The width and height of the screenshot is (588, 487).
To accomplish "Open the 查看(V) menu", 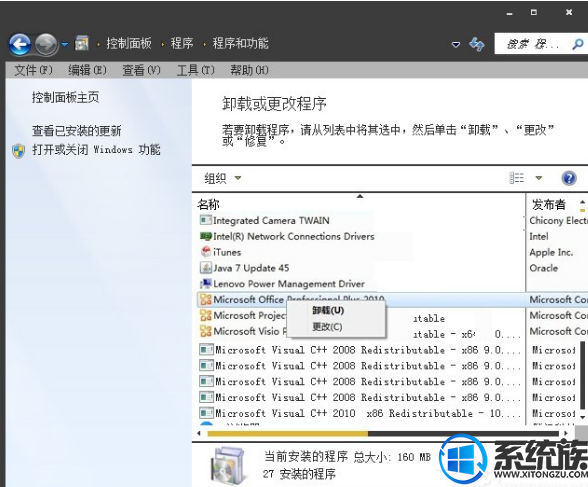I will pos(141,70).
